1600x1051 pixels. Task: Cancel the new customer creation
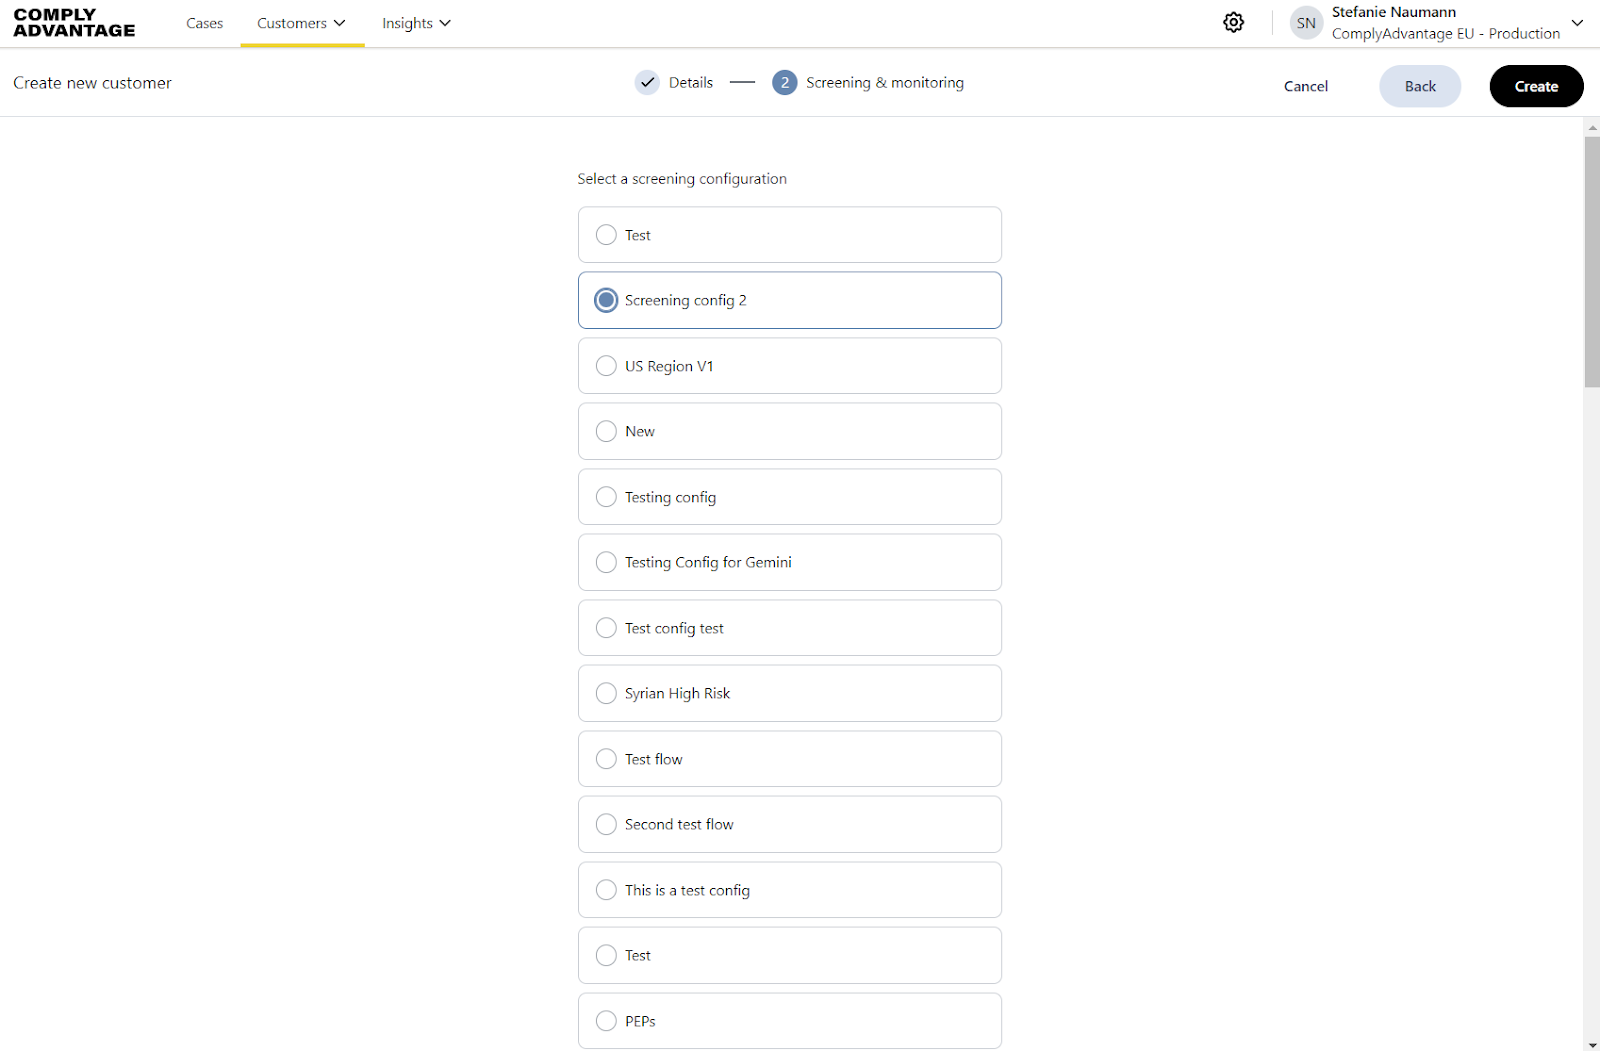pos(1305,86)
